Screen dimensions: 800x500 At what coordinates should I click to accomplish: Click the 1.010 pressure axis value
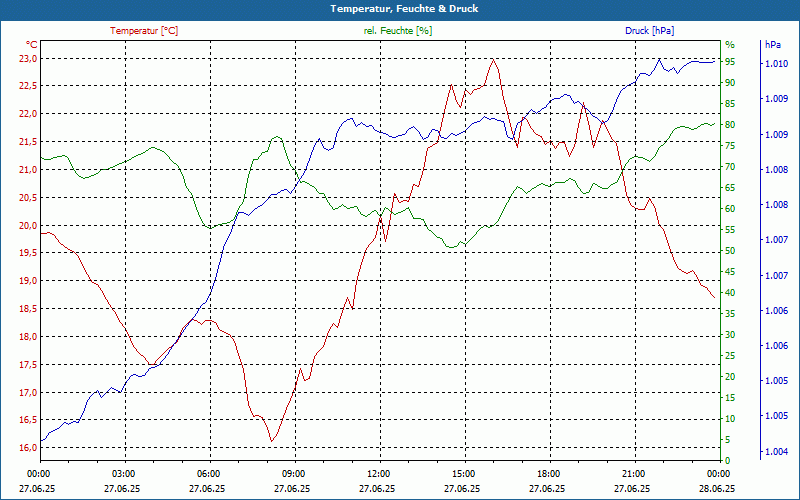pos(776,64)
